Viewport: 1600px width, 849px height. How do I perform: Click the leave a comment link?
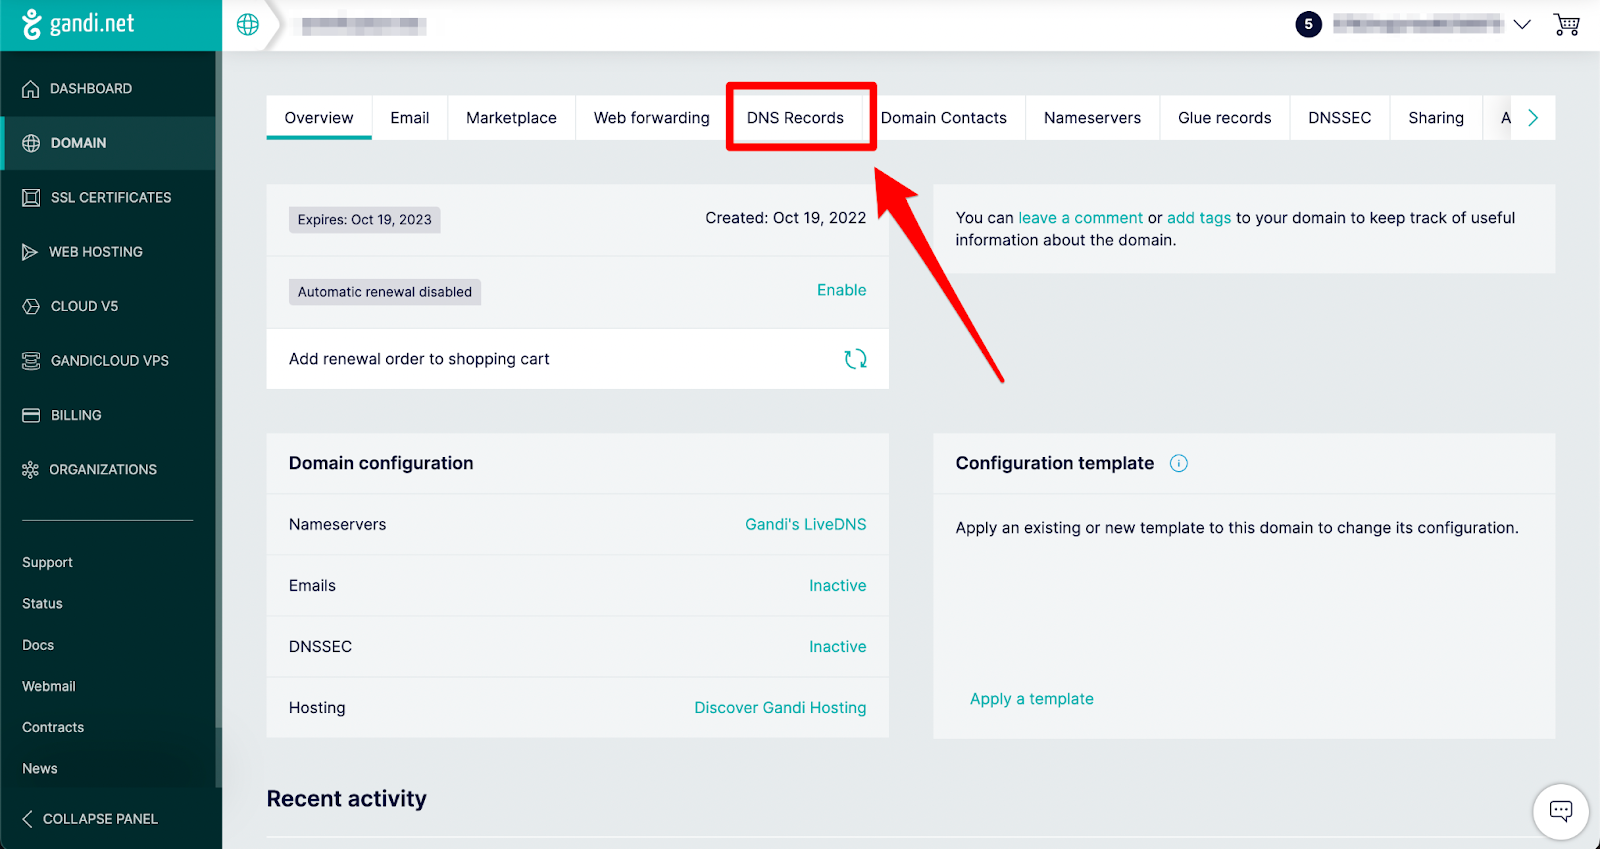[1080, 218]
